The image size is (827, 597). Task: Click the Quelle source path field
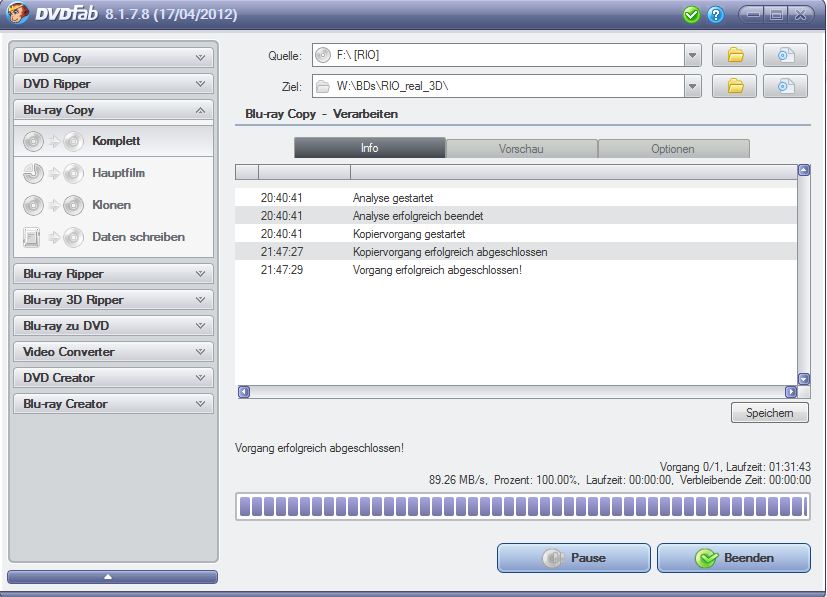point(498,55)
